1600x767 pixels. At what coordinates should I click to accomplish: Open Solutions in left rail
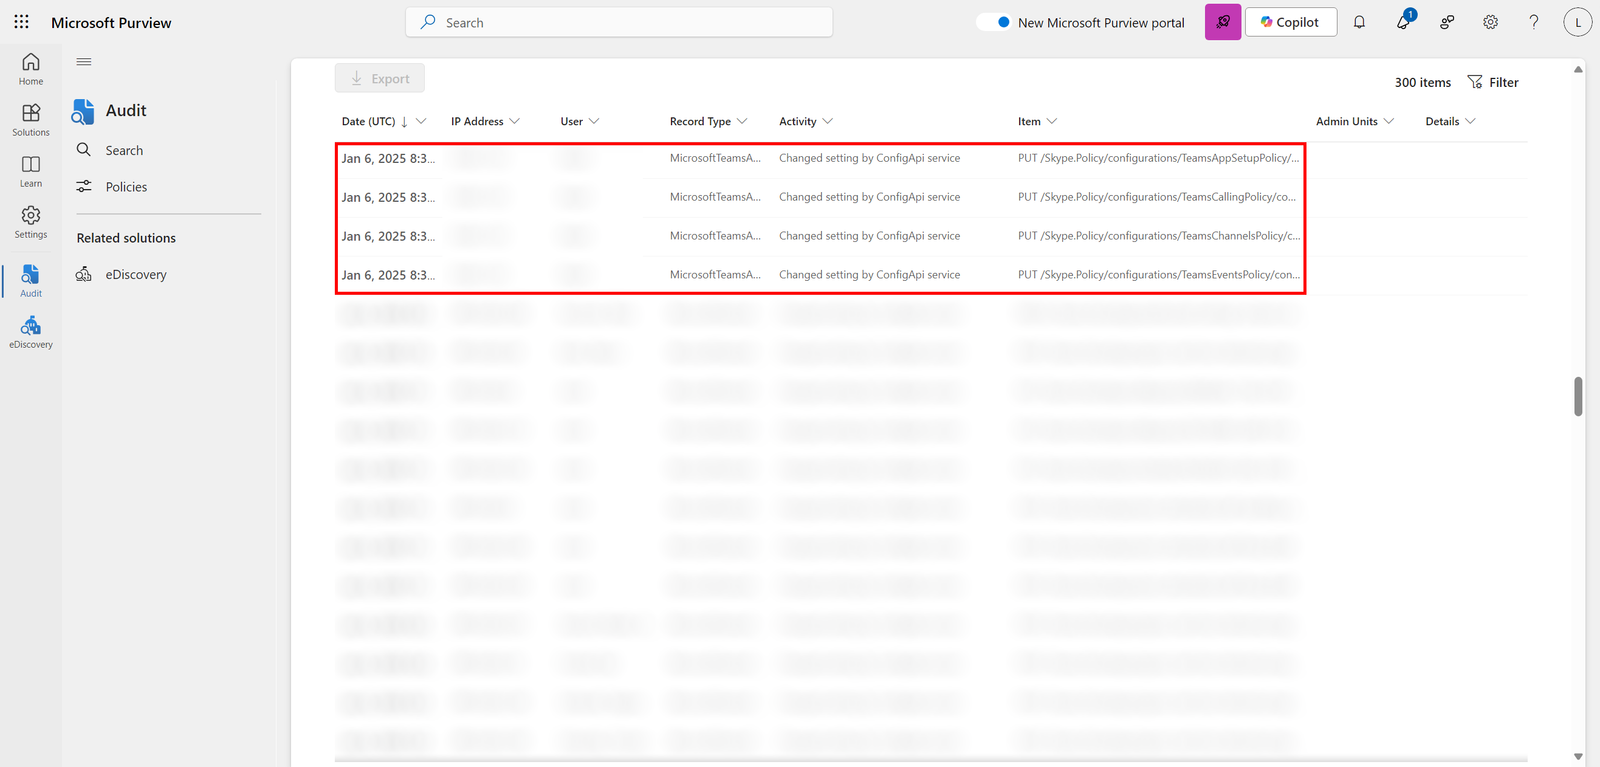click(31, 120)
